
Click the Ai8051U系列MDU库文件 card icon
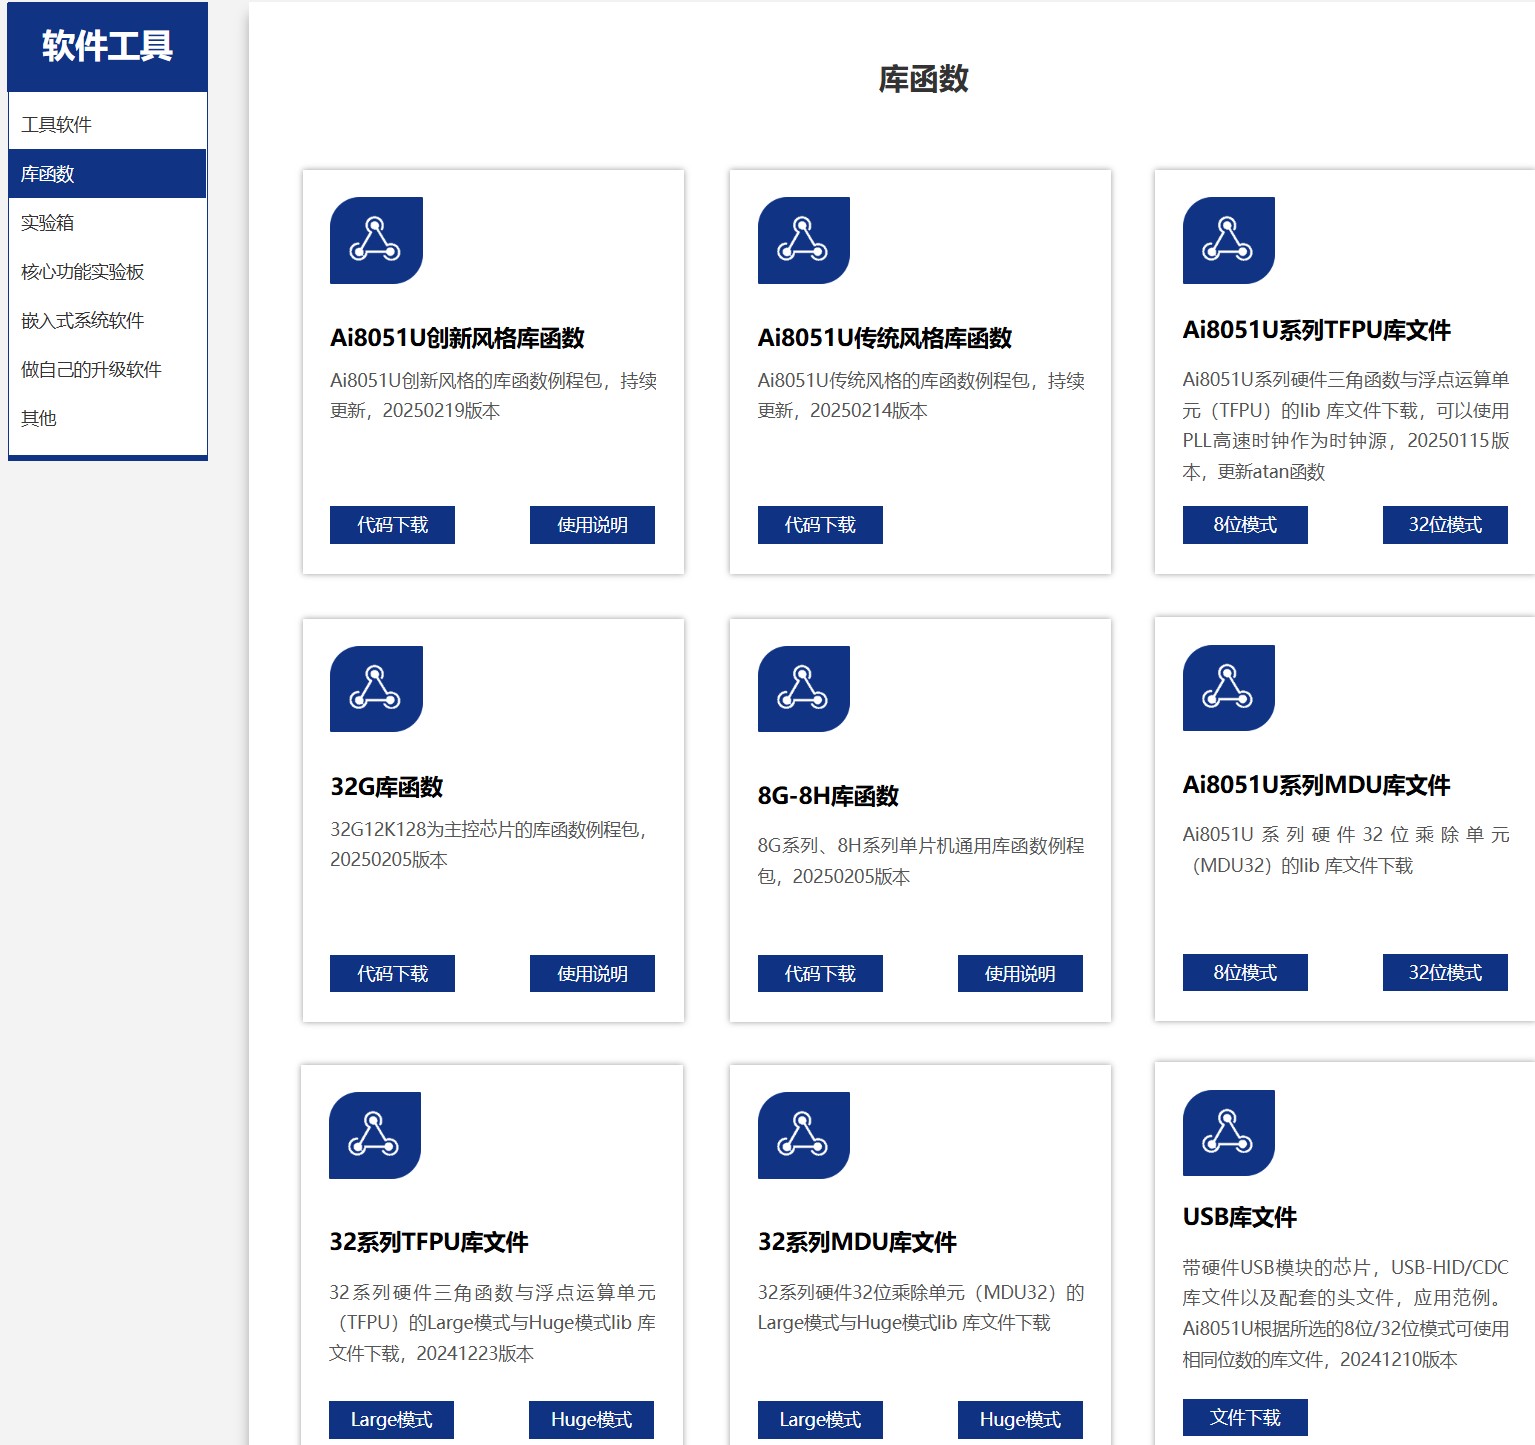click(x=1228, y=688)
